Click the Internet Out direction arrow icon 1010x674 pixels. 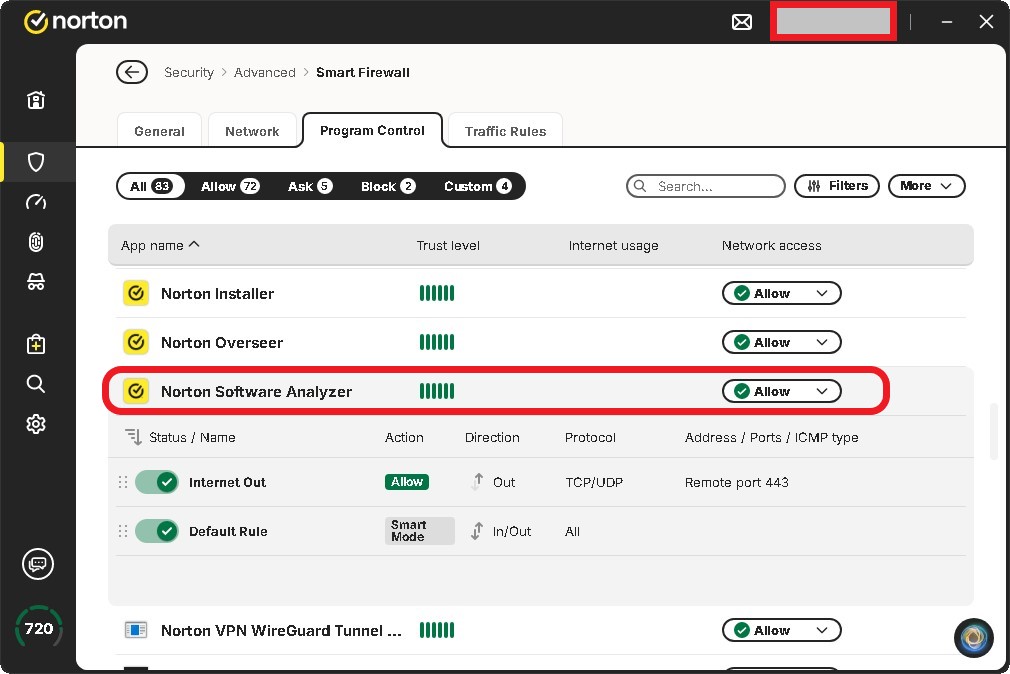coord(477,482)
